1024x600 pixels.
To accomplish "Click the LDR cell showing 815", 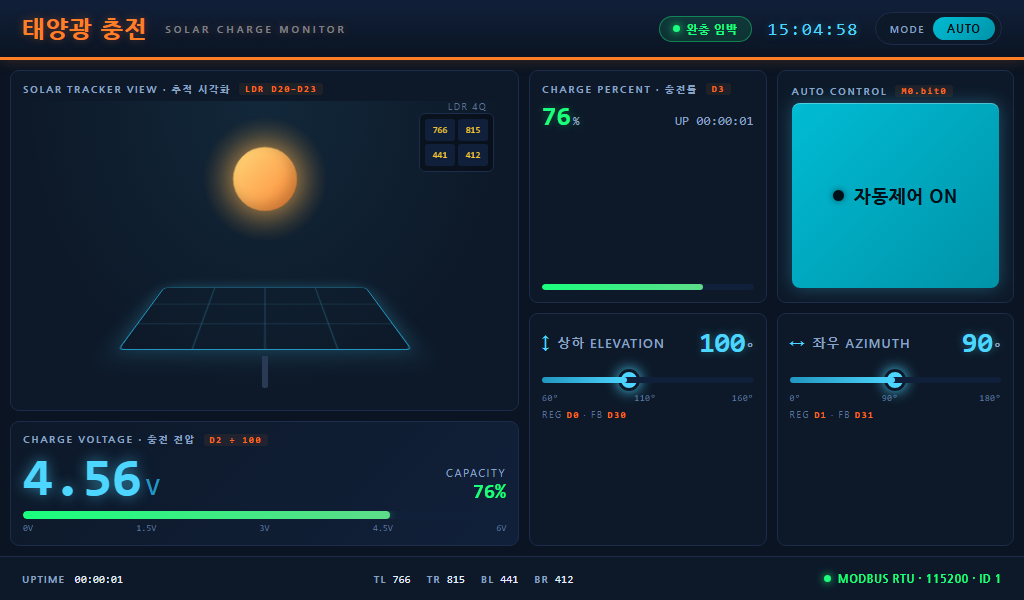I will point(473,130).
